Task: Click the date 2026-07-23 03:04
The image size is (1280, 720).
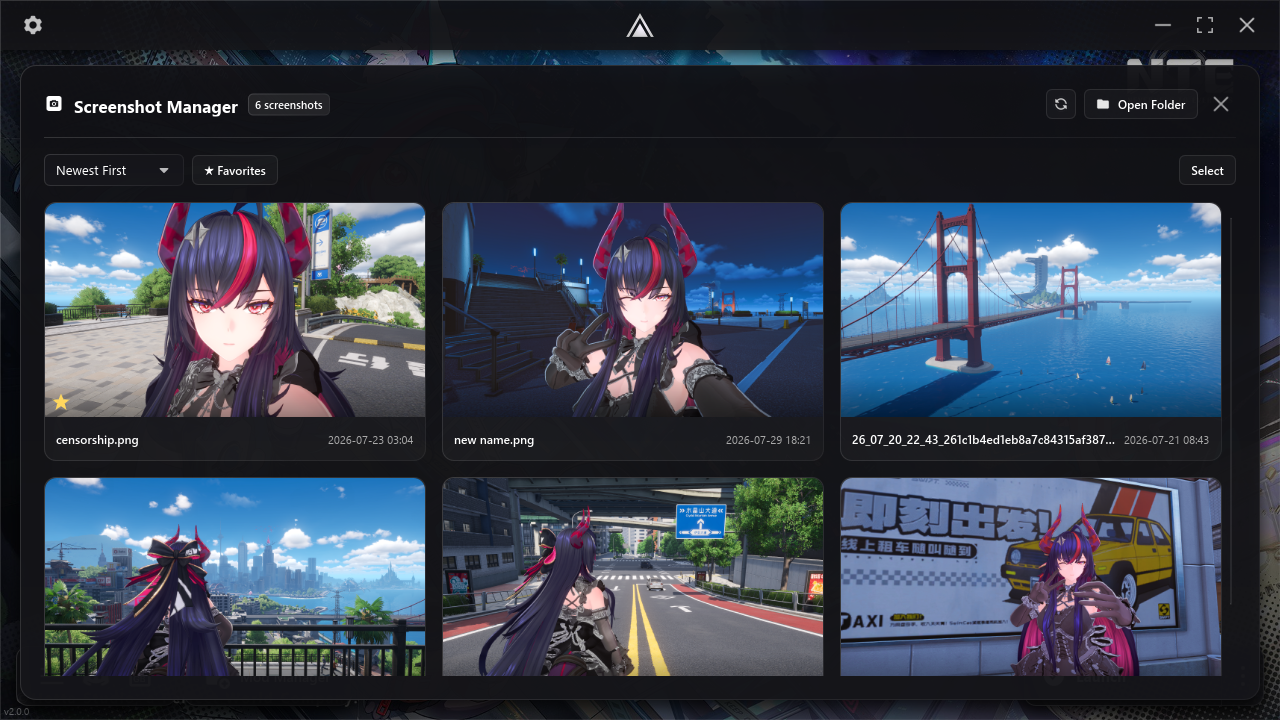Action: point(370,440)
